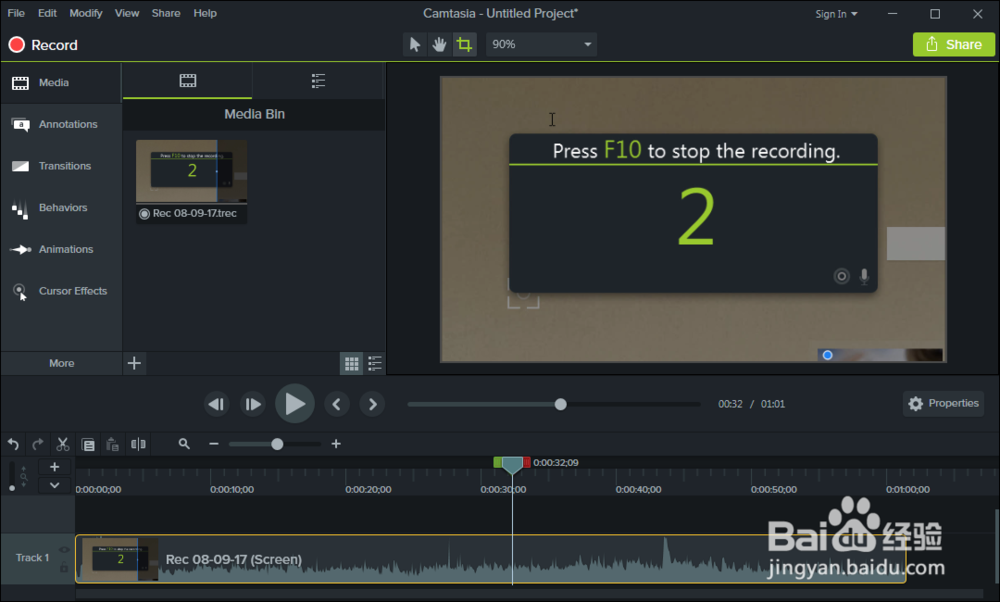Cut selection with scissors icon
The height and width of the screenshot is (602, 1000).
62,444
